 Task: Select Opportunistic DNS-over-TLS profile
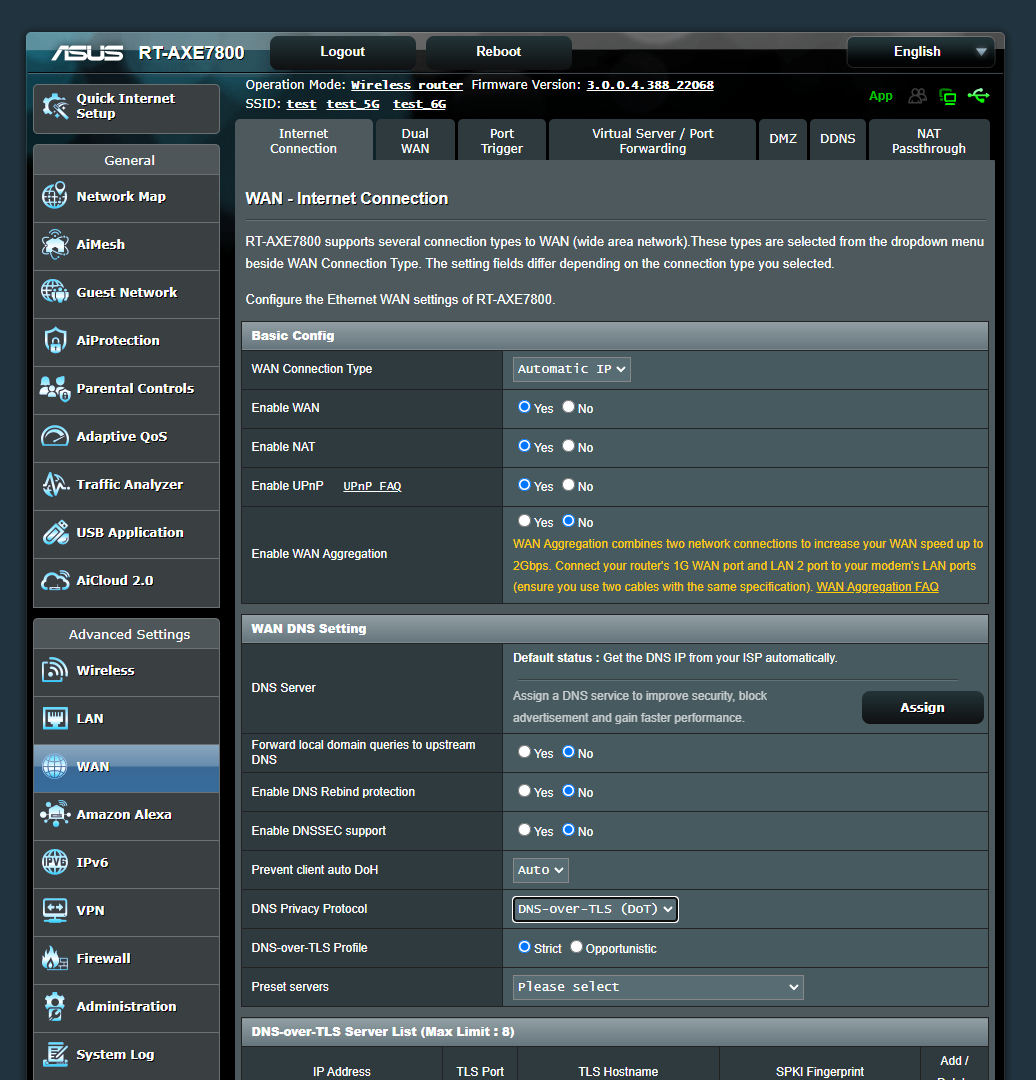[577, 947]
